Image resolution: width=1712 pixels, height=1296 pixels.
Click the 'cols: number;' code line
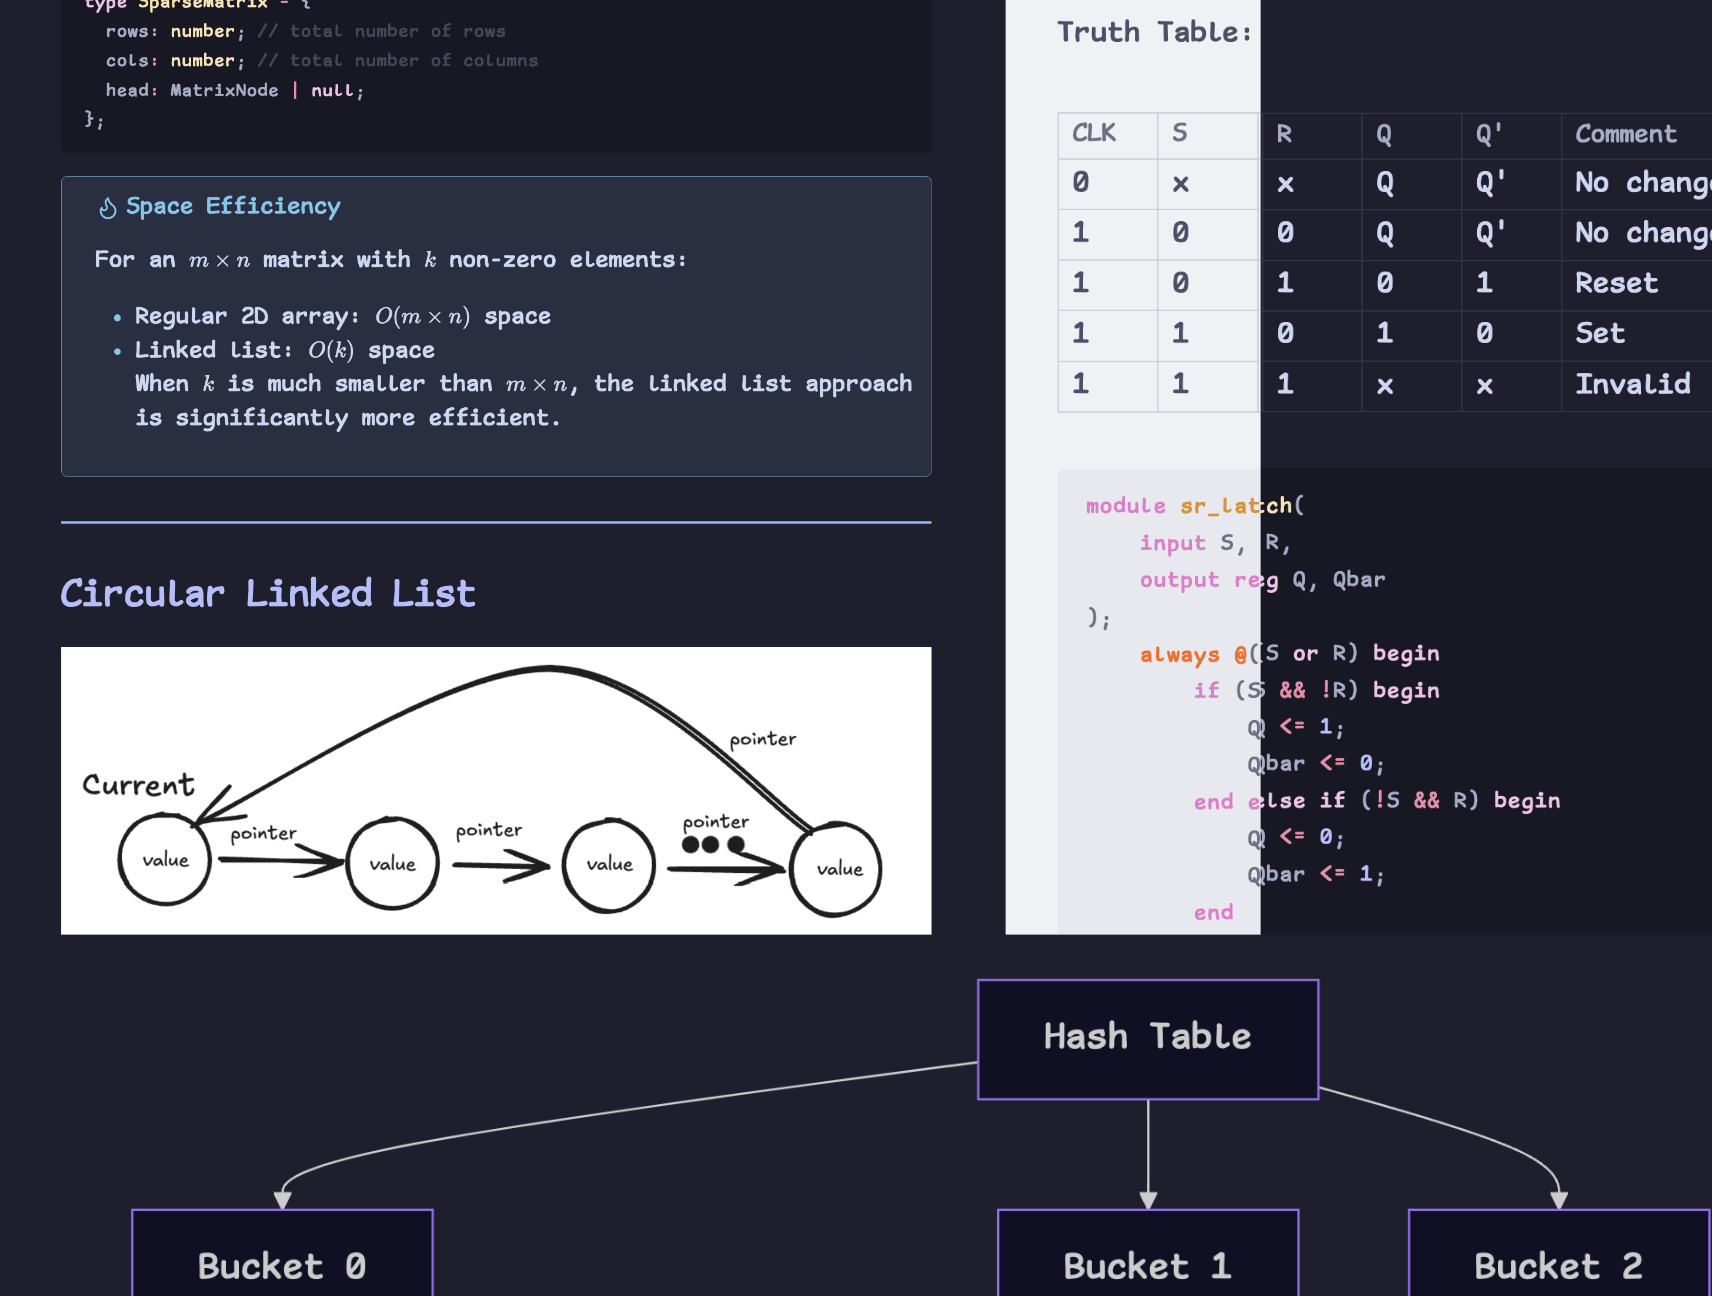(x=322, y=61)
